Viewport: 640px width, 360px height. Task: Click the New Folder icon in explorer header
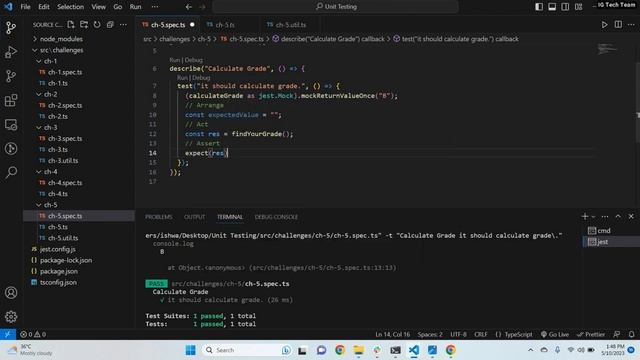pos(84,24)
